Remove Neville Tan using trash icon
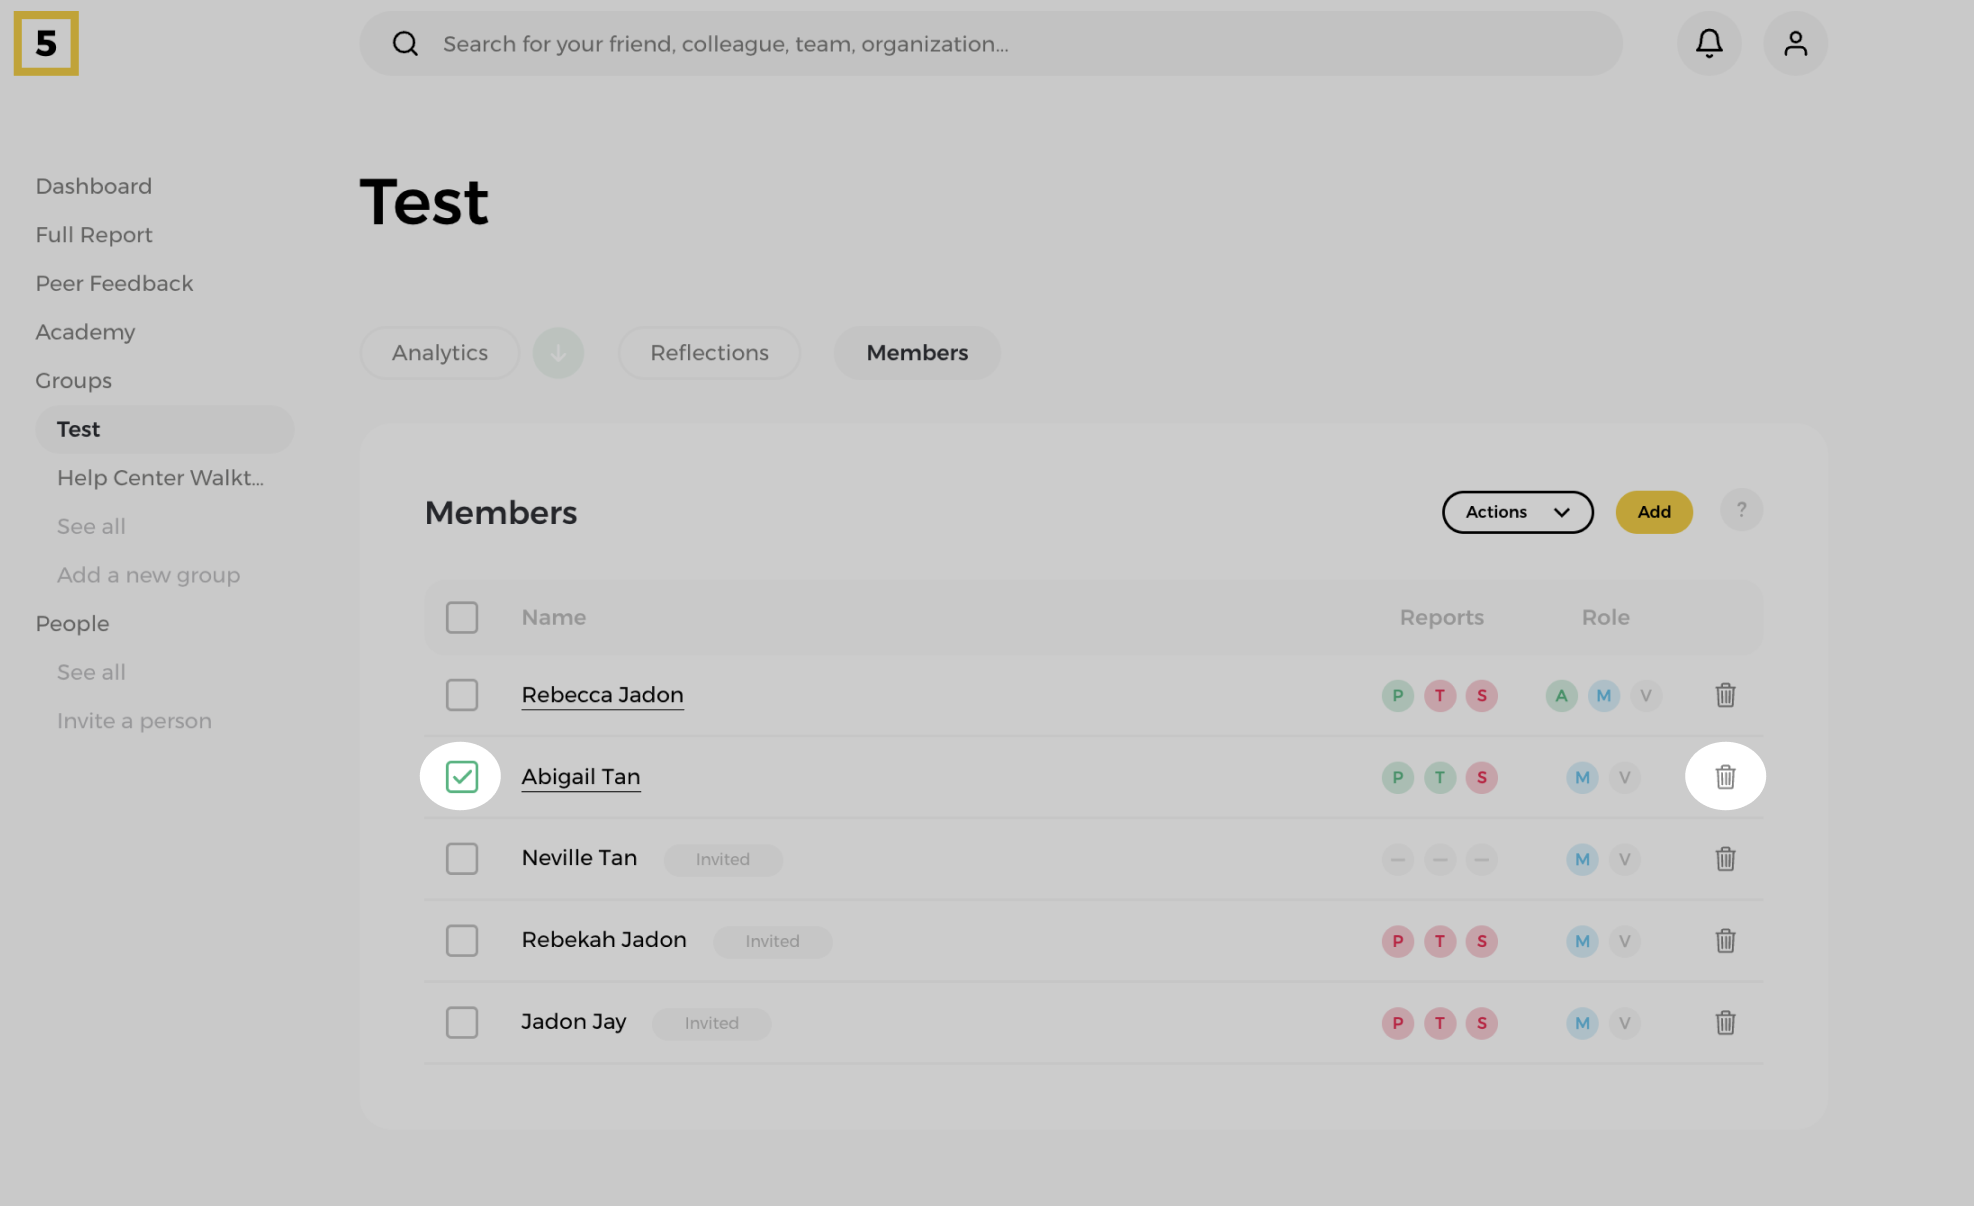 [x=1725, y=859]
